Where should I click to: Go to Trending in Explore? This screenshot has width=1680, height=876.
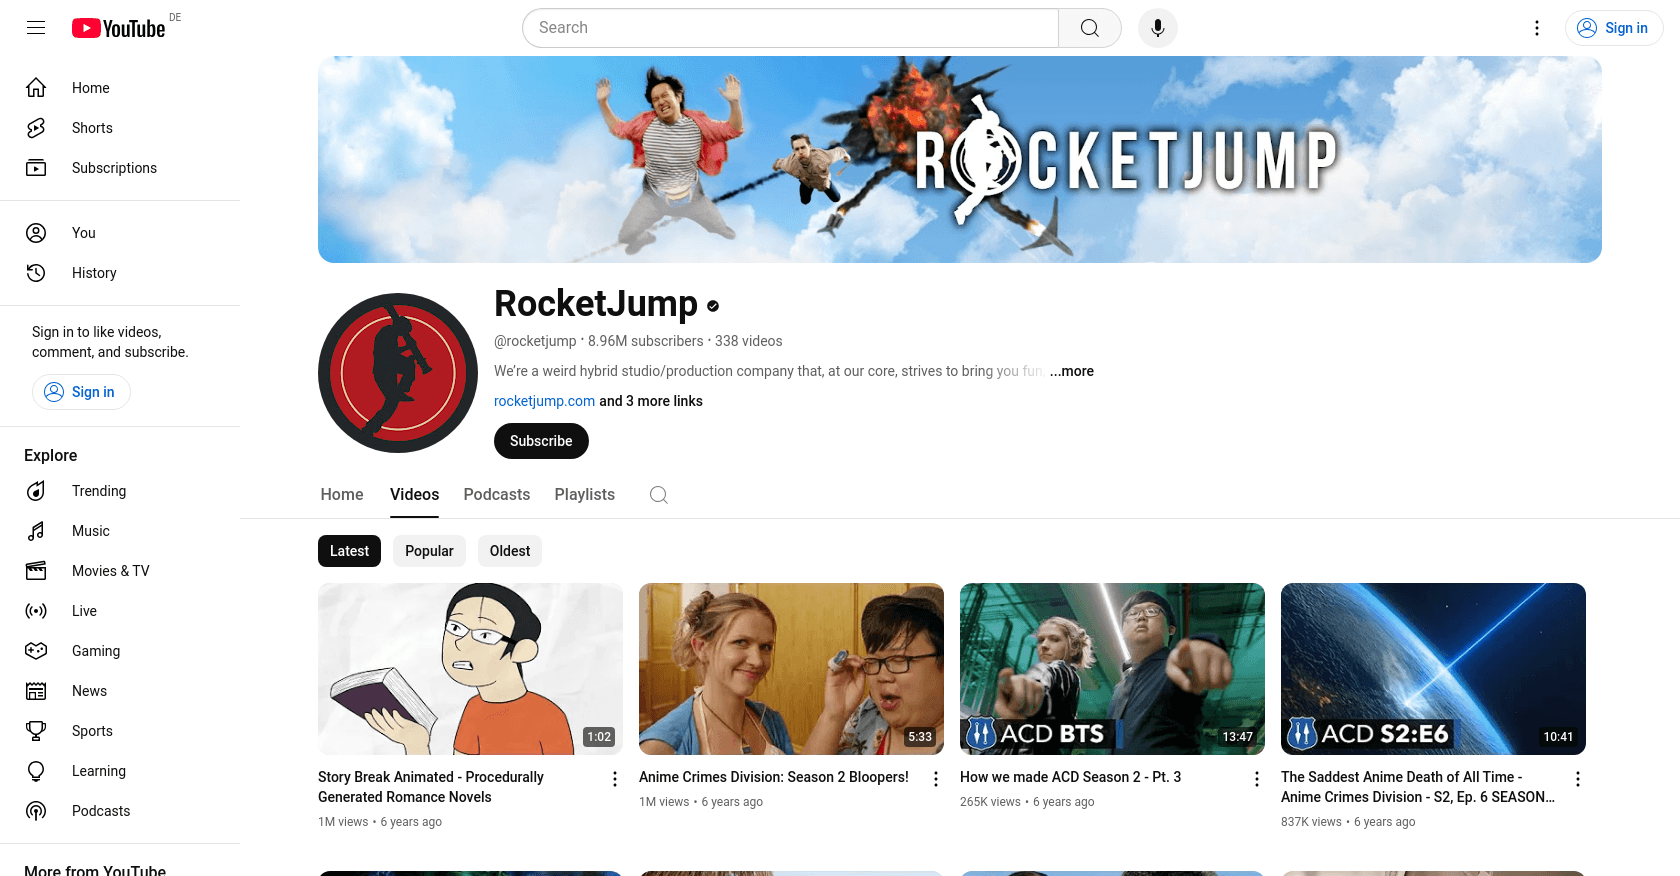[x=98, y=491]
